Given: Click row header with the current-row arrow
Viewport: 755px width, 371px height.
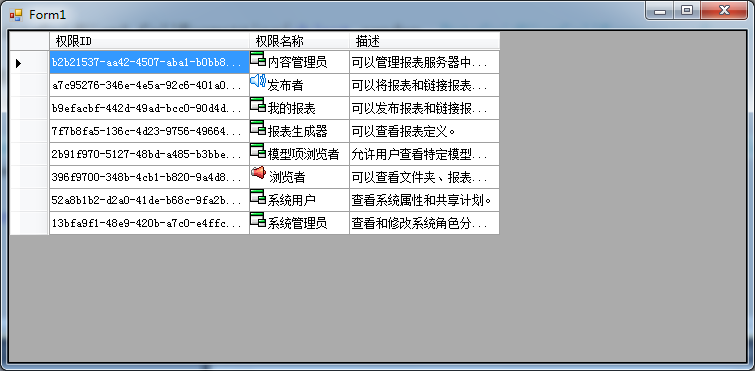Looking at the screenshot, I should coord(29,62).
